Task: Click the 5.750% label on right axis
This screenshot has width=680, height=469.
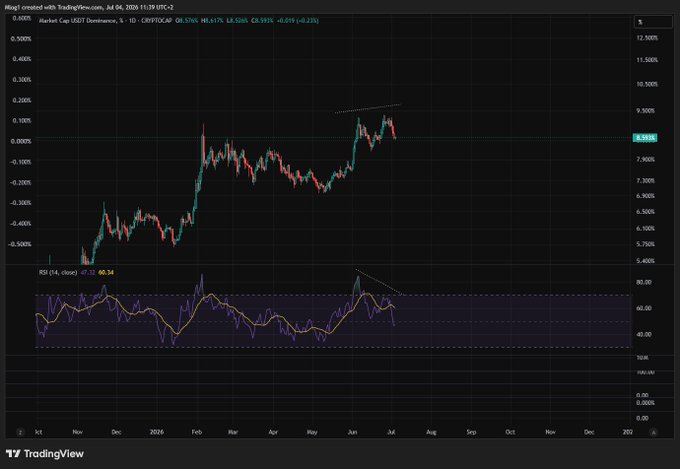Action: click(646, 244)
